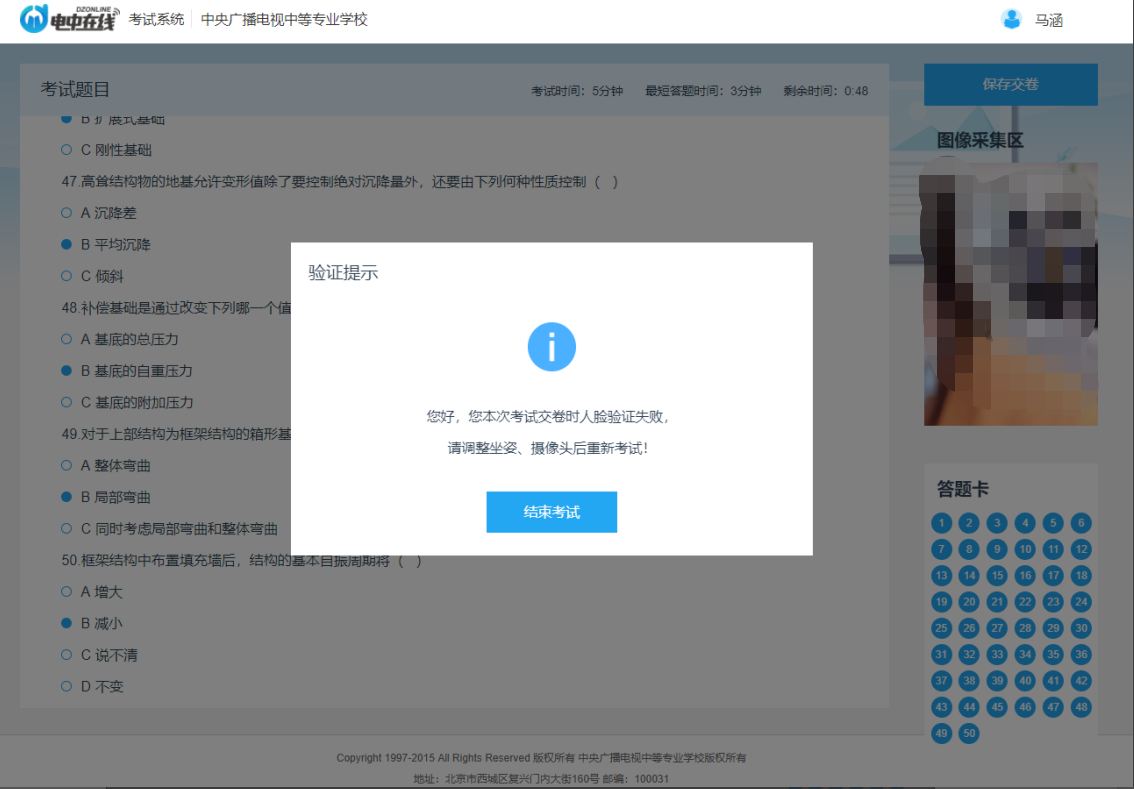Select question 25 in 答题卡

[x=941, y=628]
